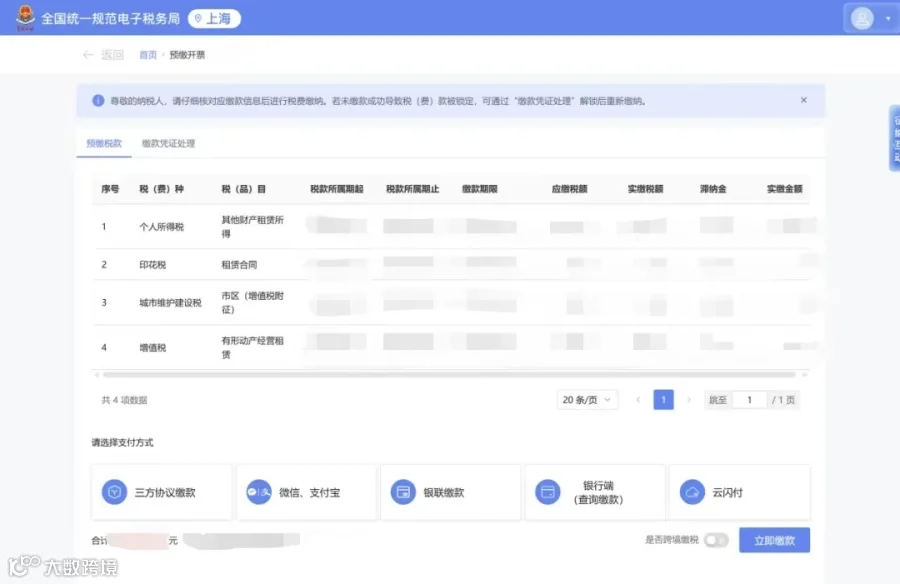Screen dimensions: 900x584
Task: Click the 银行端 wallet icon
Action: coord(548,492)
